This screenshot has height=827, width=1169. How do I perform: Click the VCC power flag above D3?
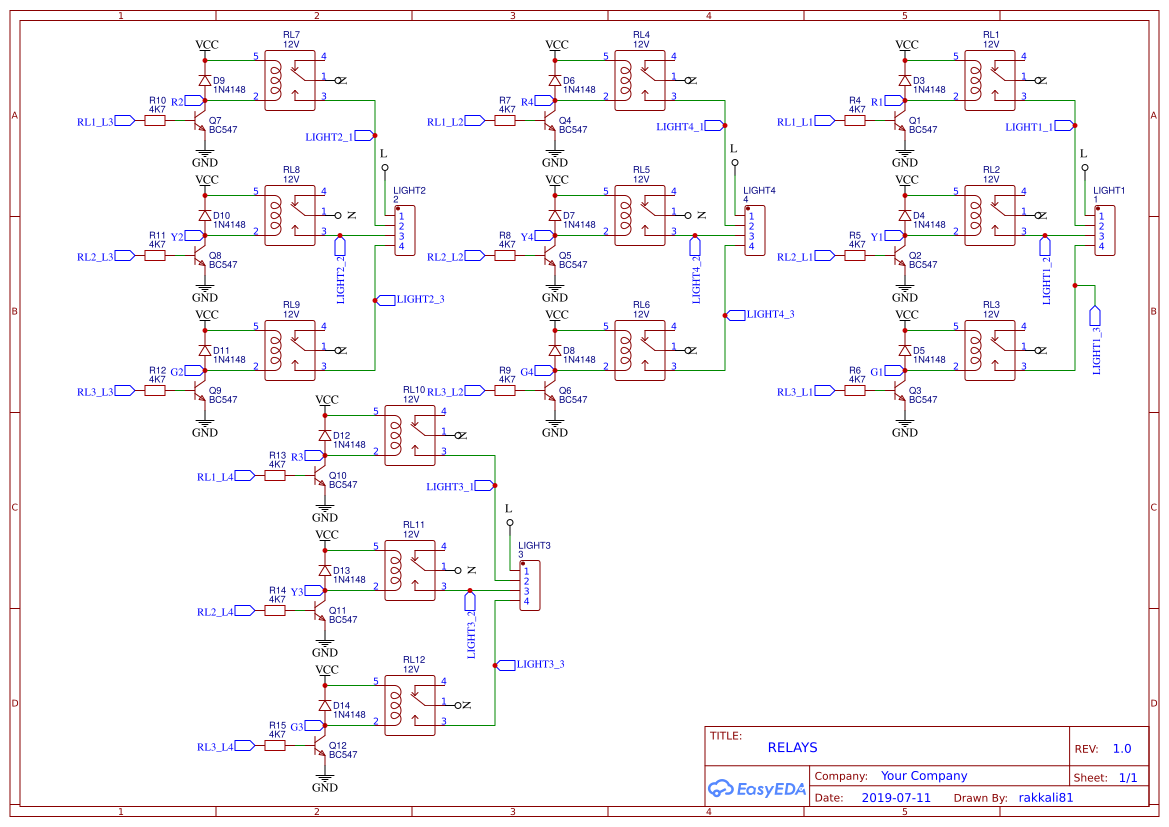pos(906,44)
